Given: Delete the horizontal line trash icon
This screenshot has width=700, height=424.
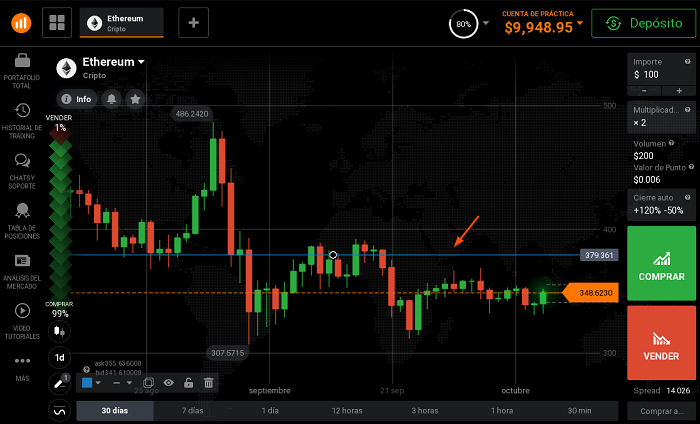Looking at the screenshot, I should point(208,382).
